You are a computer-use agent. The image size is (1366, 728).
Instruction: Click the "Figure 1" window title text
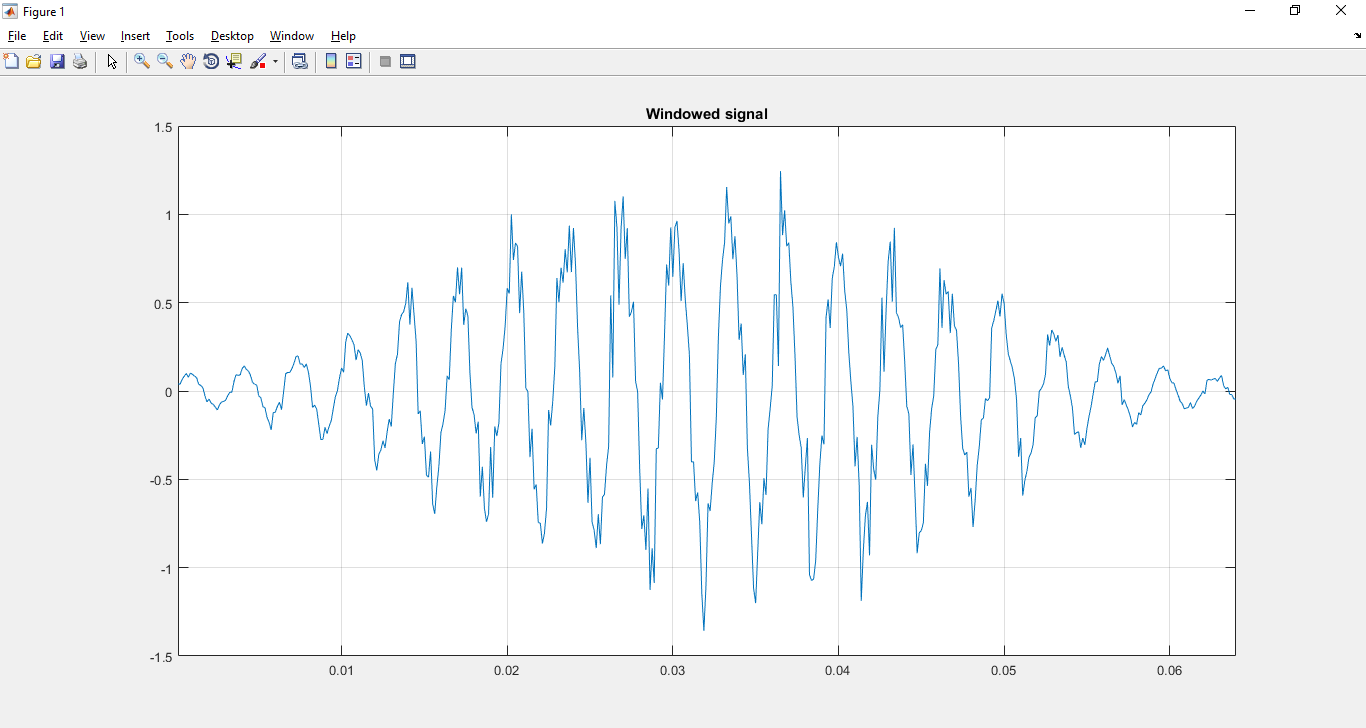[x=44, y=12]
